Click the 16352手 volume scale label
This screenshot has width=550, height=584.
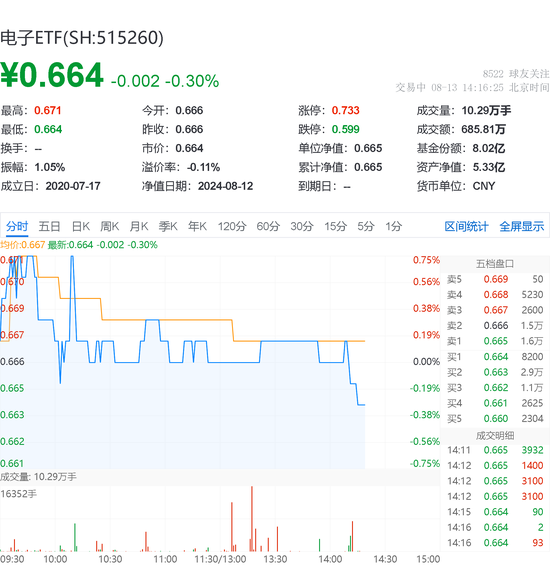tap(19, 494)
